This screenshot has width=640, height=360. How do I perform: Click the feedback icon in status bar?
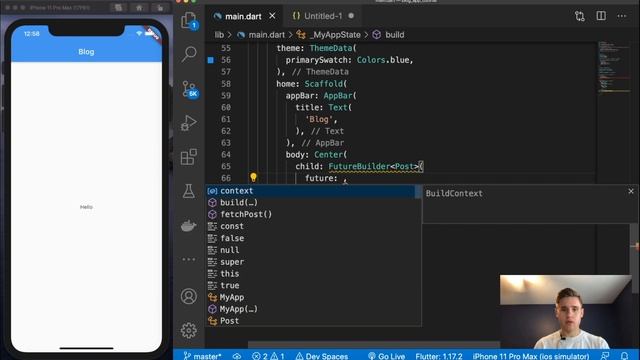(x=605, y=356)
